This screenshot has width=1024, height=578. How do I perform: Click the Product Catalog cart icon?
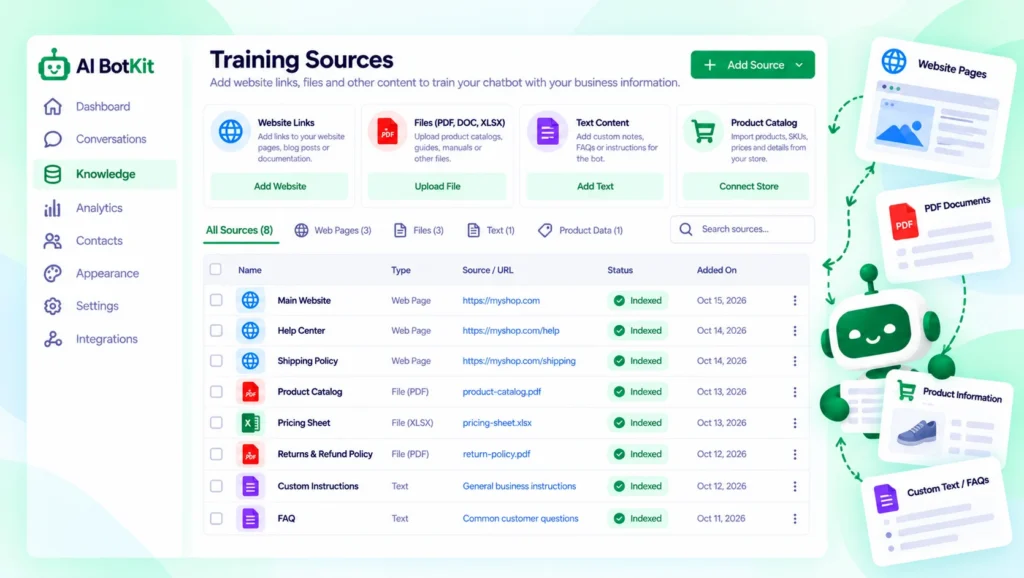click(703, 131)
